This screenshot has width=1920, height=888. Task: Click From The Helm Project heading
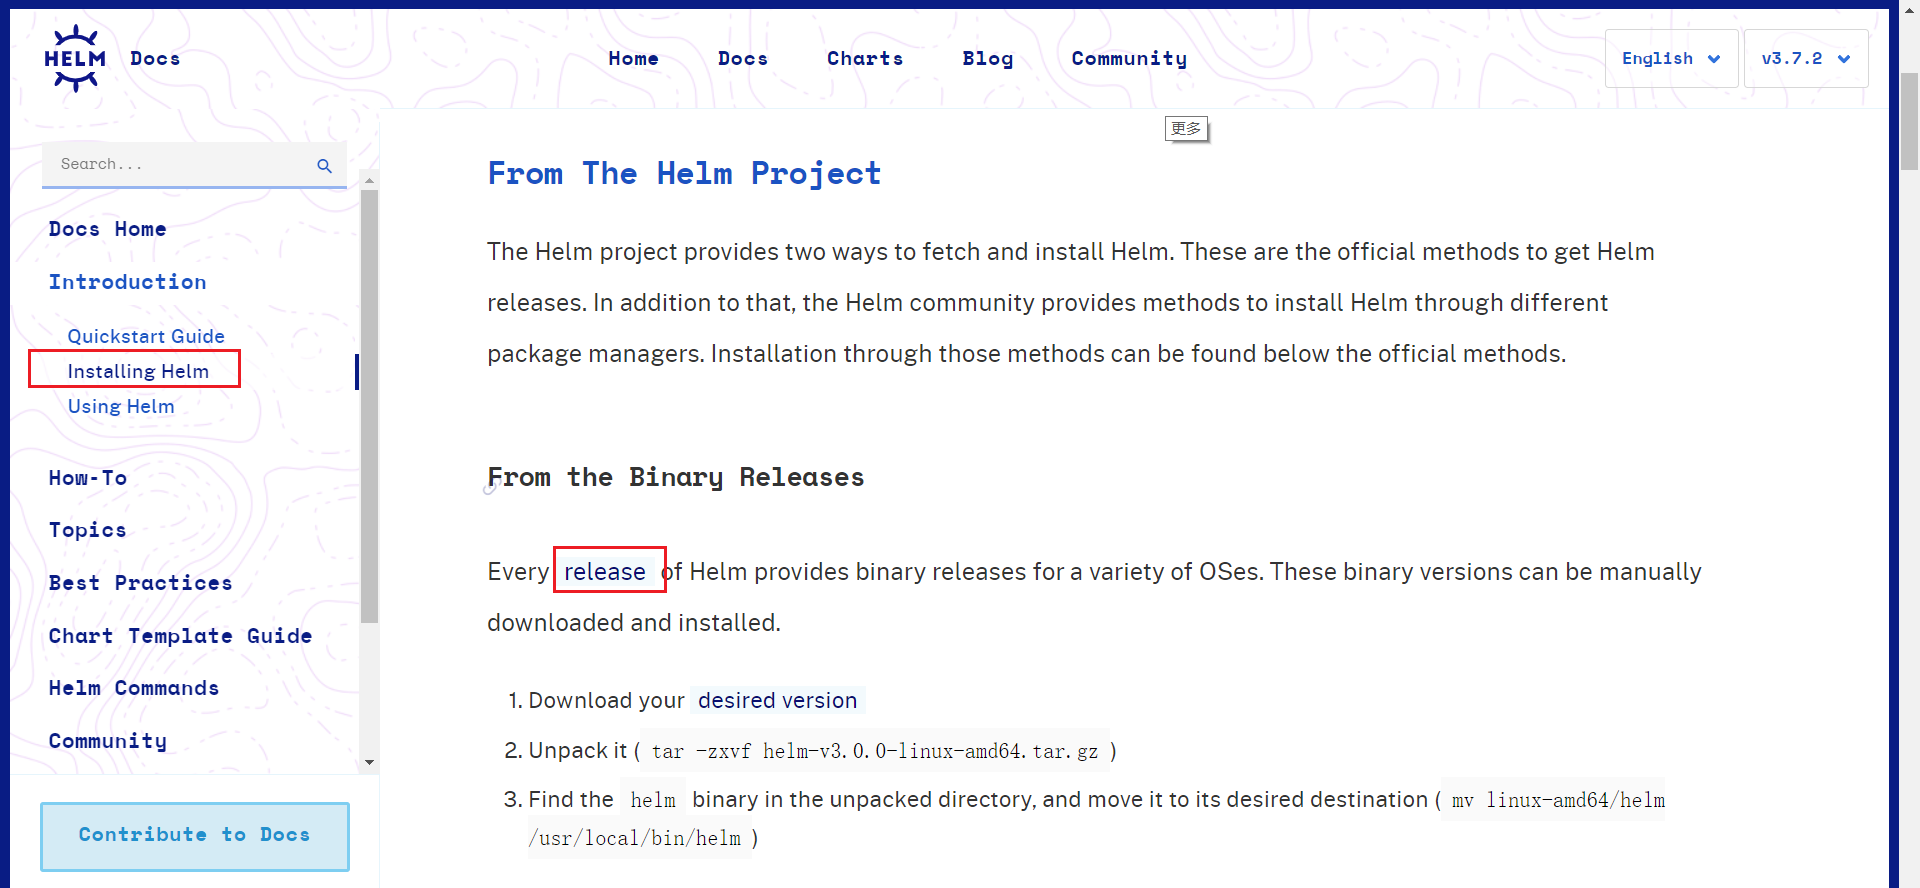pos(684,174)
